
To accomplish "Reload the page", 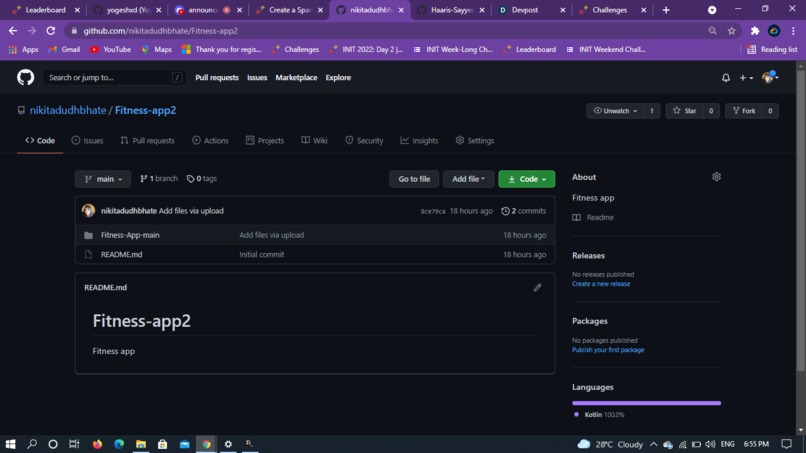I will click(x=50, y=31).
